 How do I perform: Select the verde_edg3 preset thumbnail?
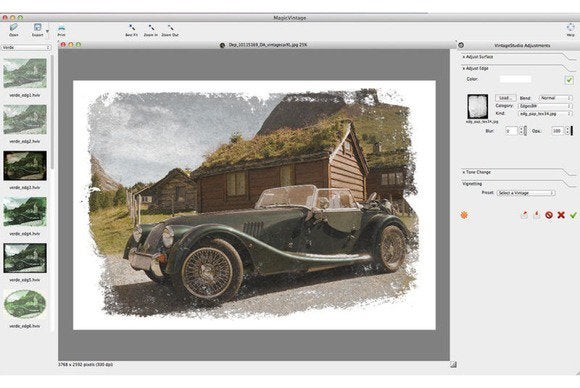(25, 166)
